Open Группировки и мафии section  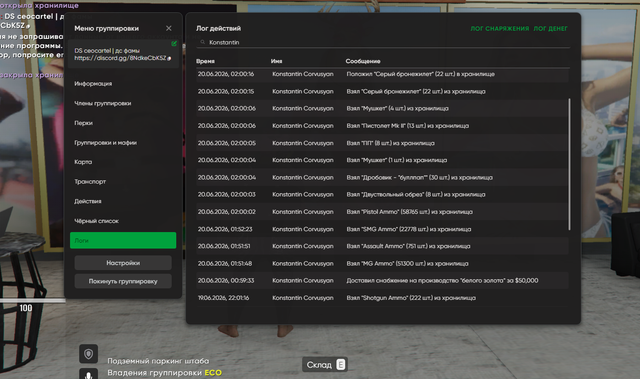click(x=105, y=142)
